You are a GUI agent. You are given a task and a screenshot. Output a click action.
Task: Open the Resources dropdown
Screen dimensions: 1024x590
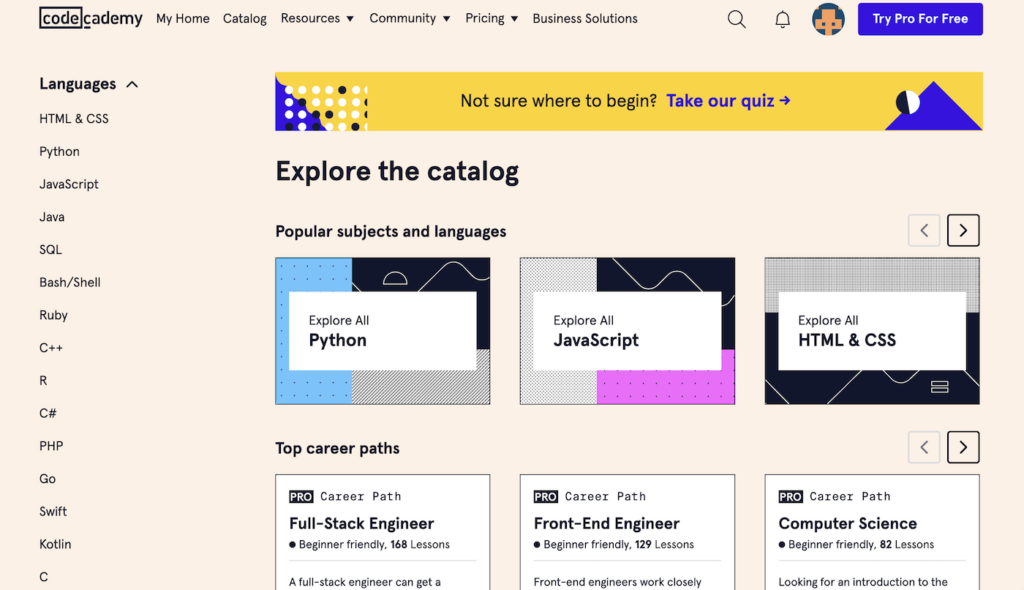pyautogui.click(x=317, y=18)
